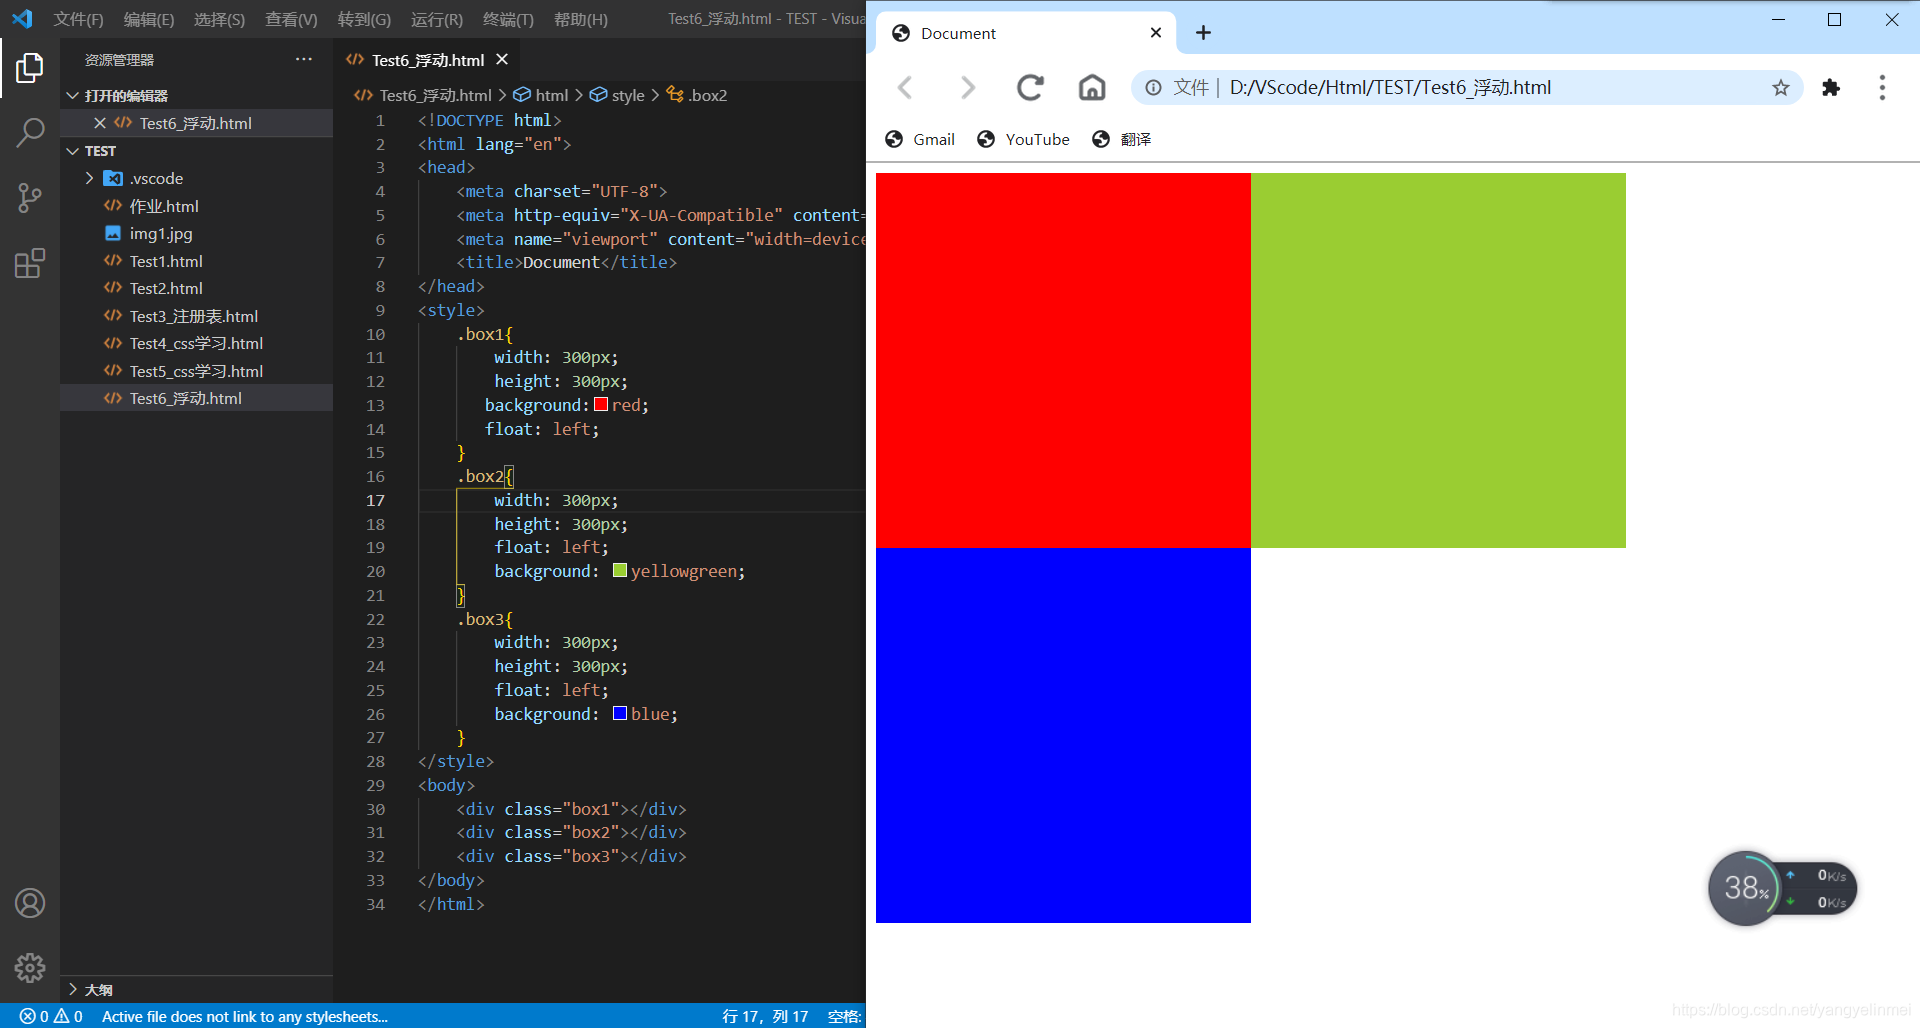Open 翻译 bookmark
The width and height of the screenshot is (1920, 1028).
pos(1122,139)
